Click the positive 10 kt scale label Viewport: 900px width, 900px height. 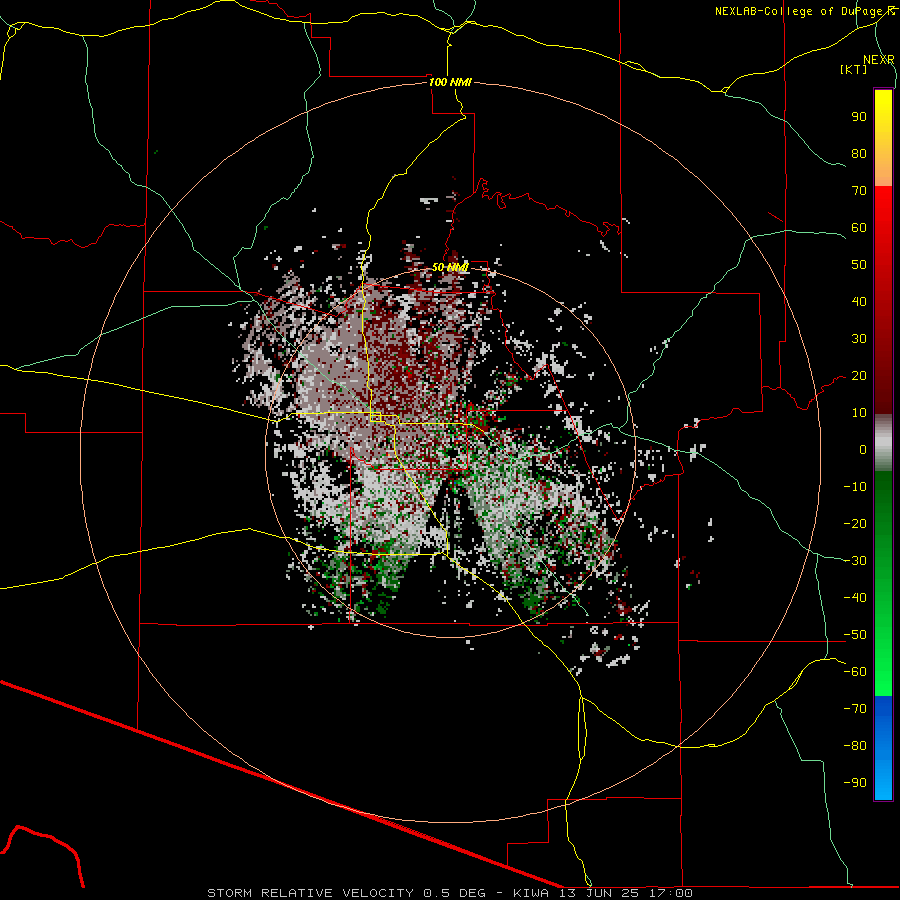859,413
